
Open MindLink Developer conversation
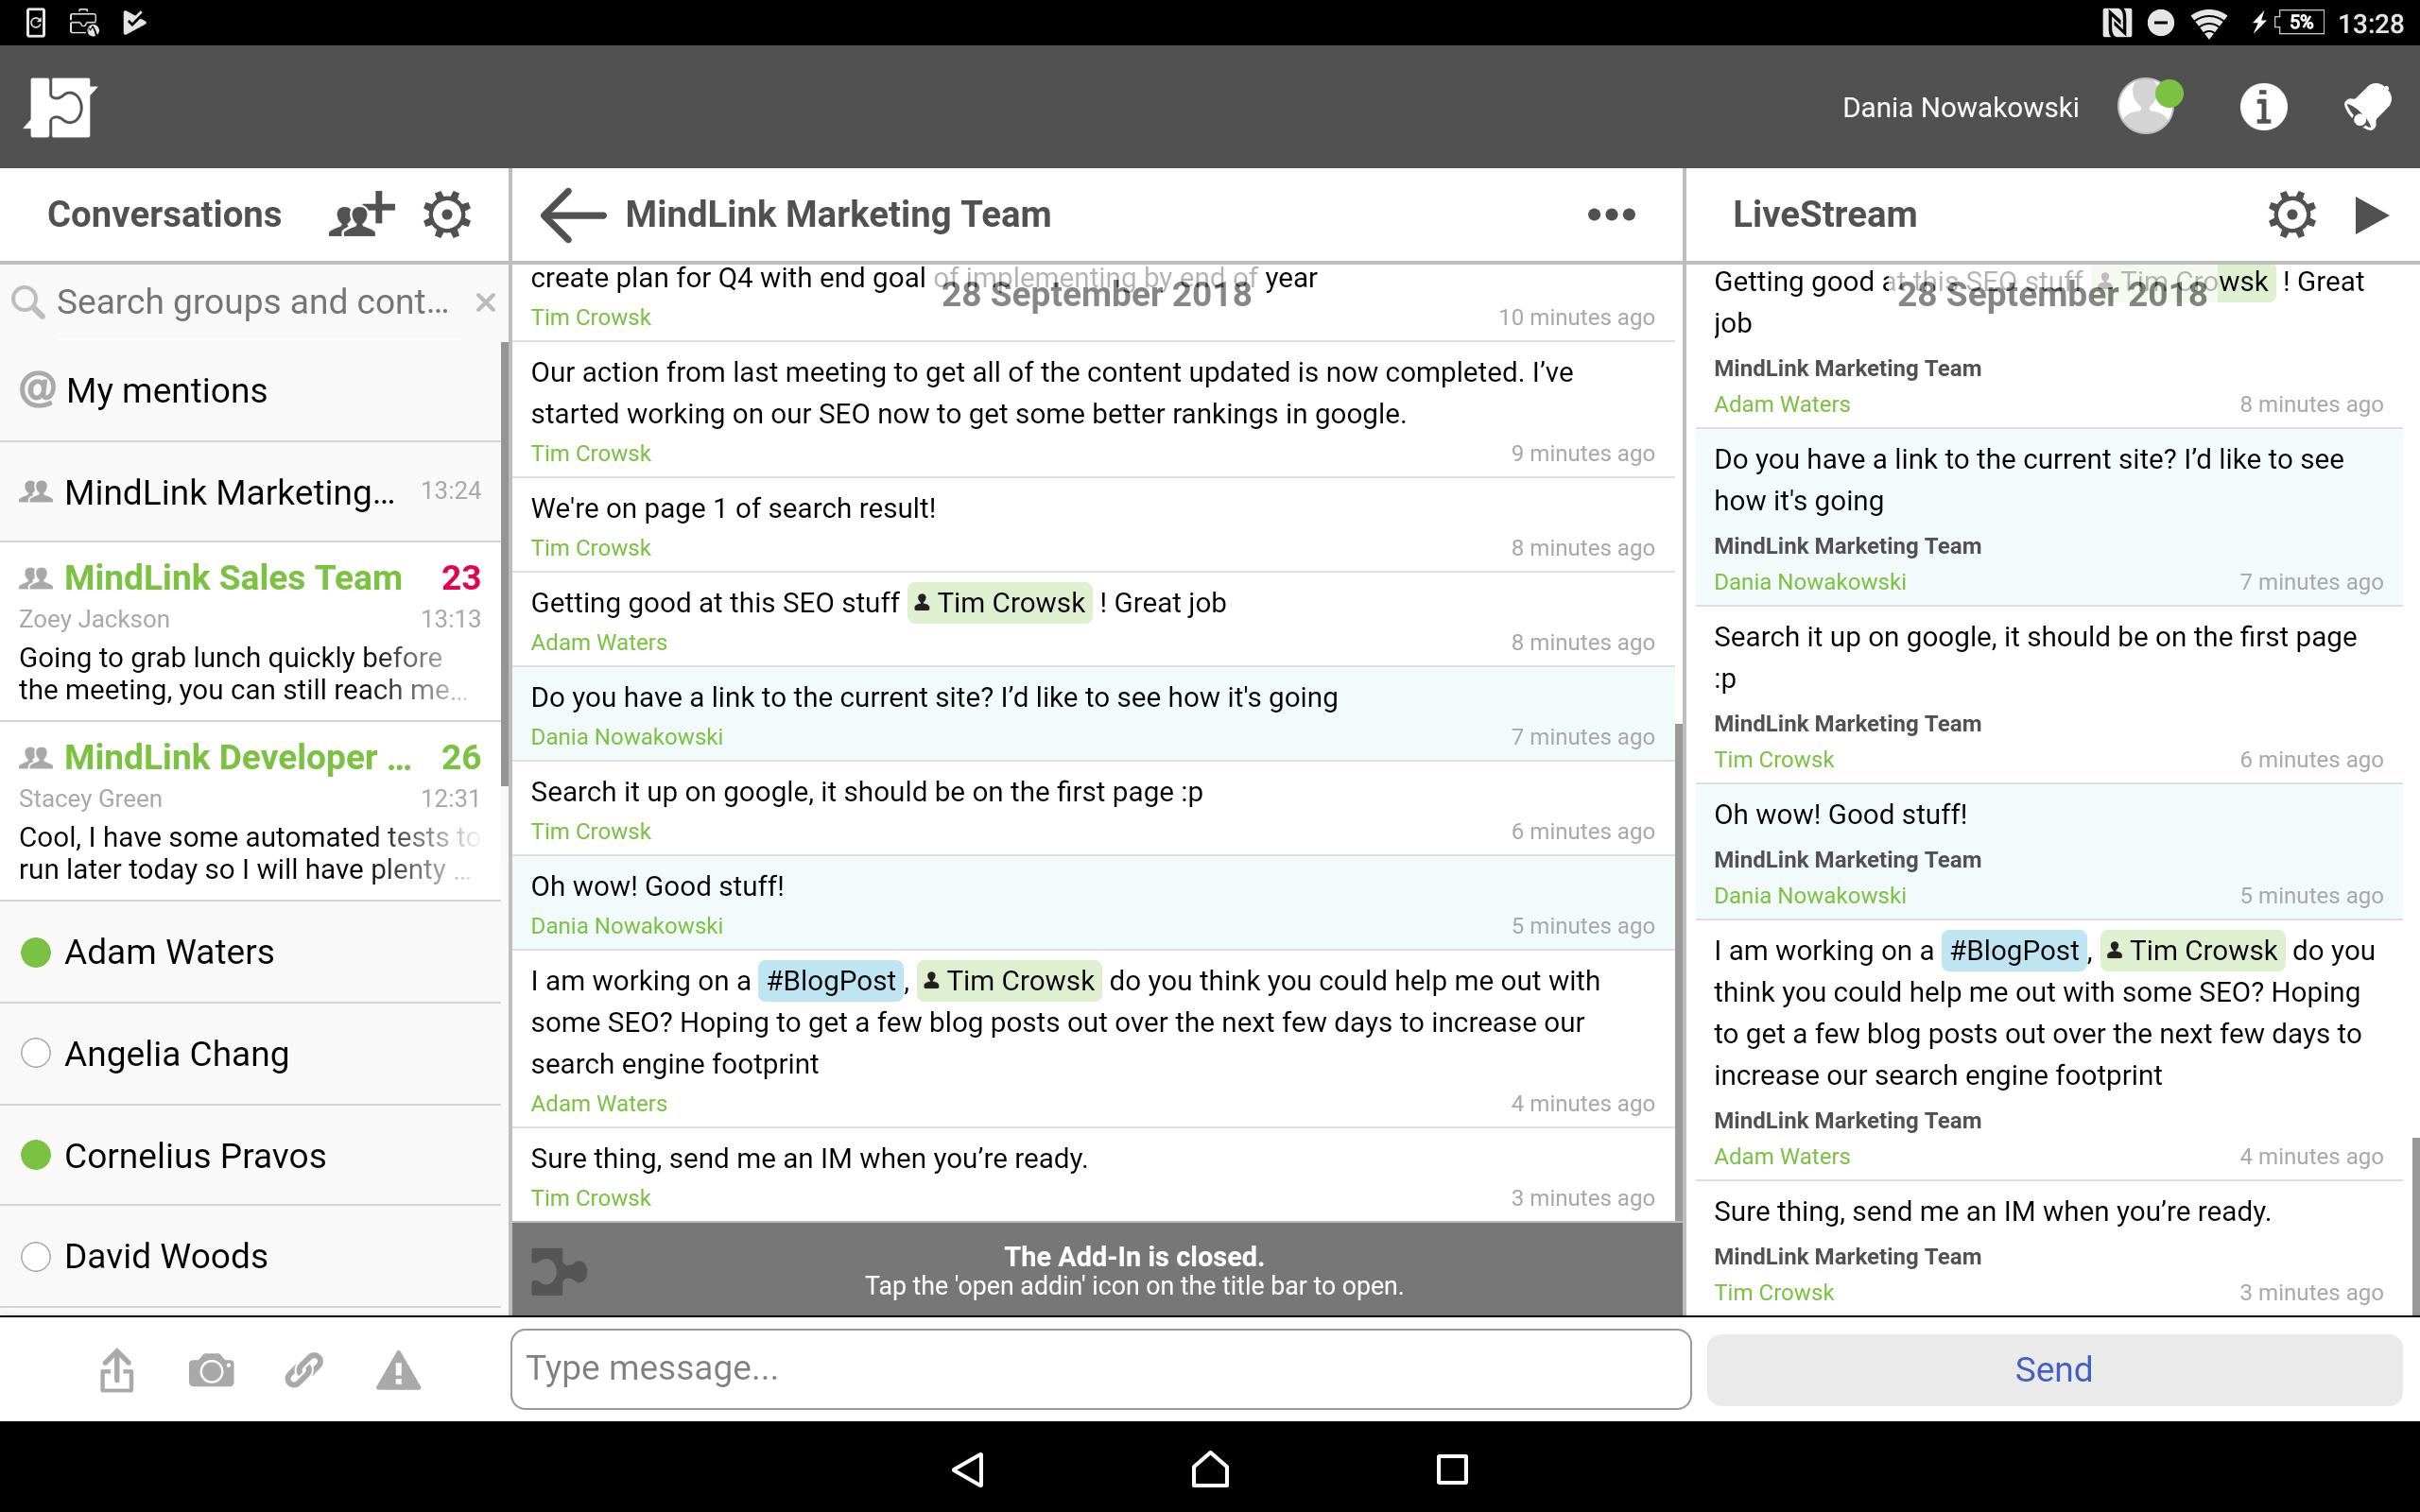(250, 812)
